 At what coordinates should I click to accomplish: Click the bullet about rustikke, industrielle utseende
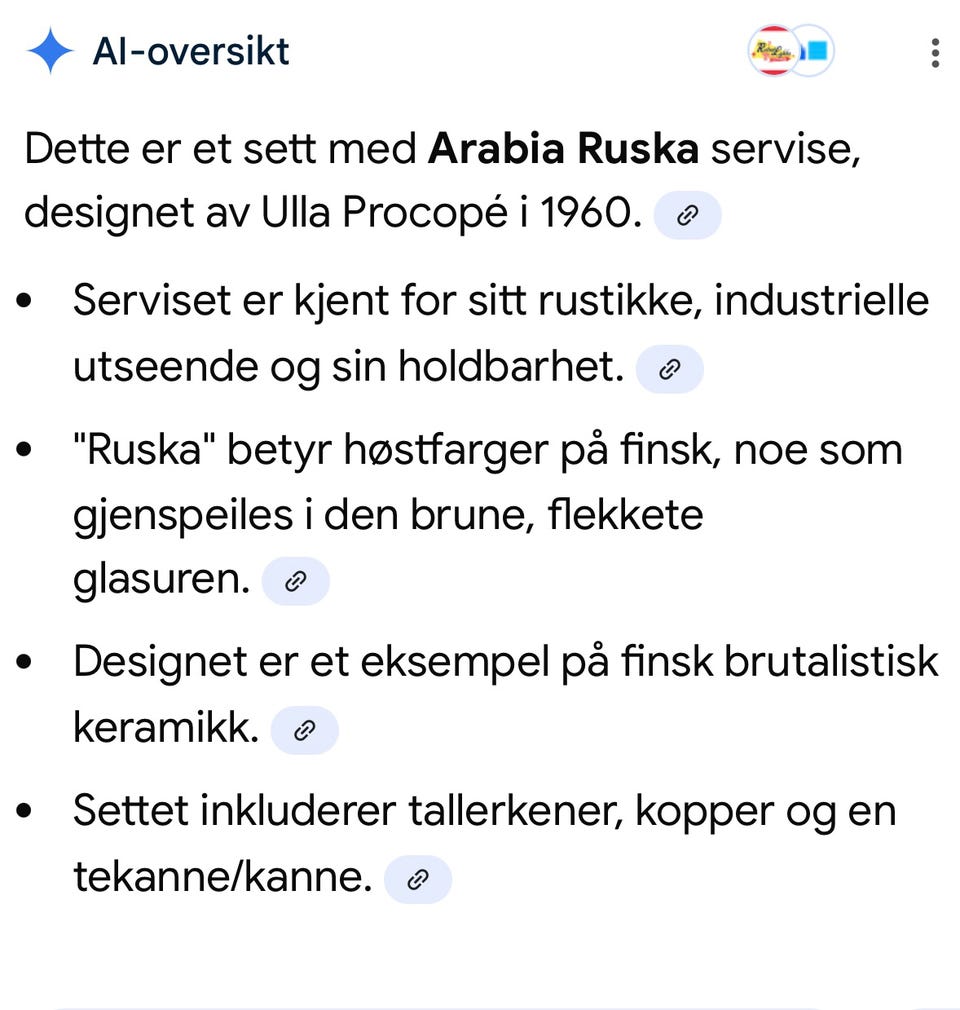(x=501, y=334)
